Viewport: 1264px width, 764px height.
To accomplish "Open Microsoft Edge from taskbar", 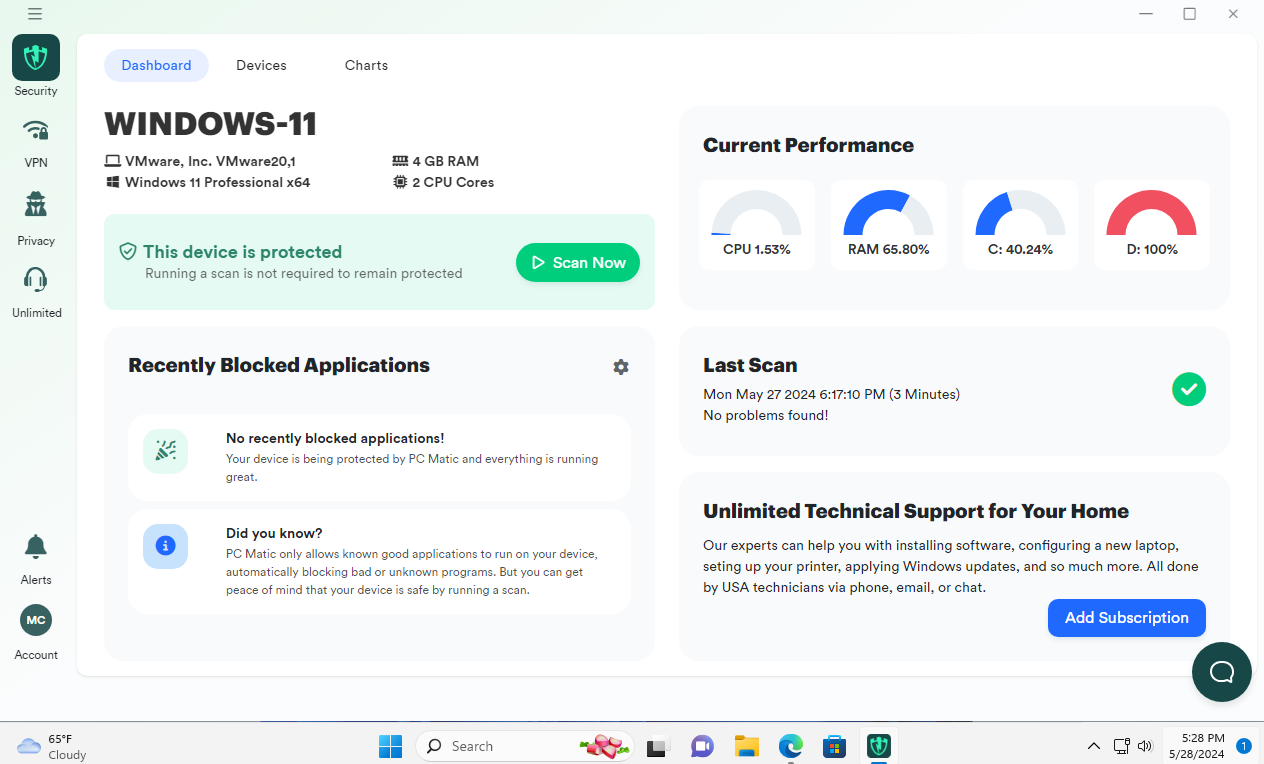I will pos(791,746).
